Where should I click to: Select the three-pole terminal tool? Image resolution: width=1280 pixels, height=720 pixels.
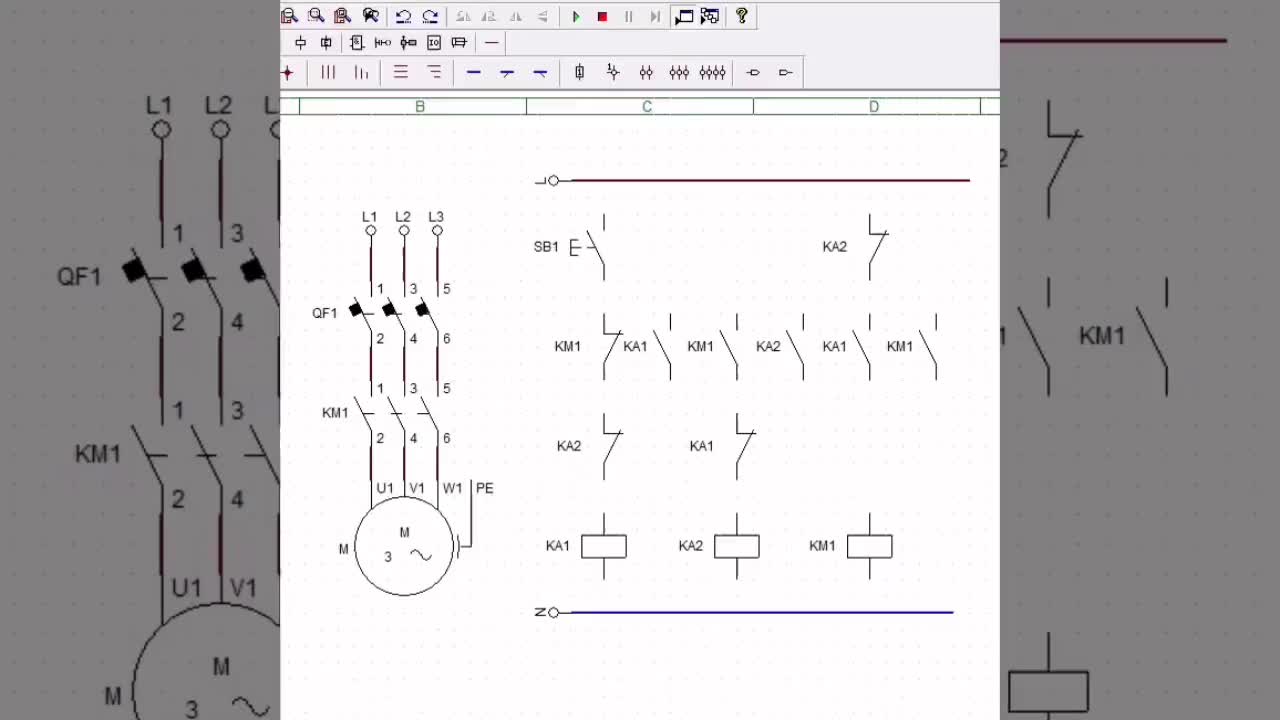click(x=679, y=72)
